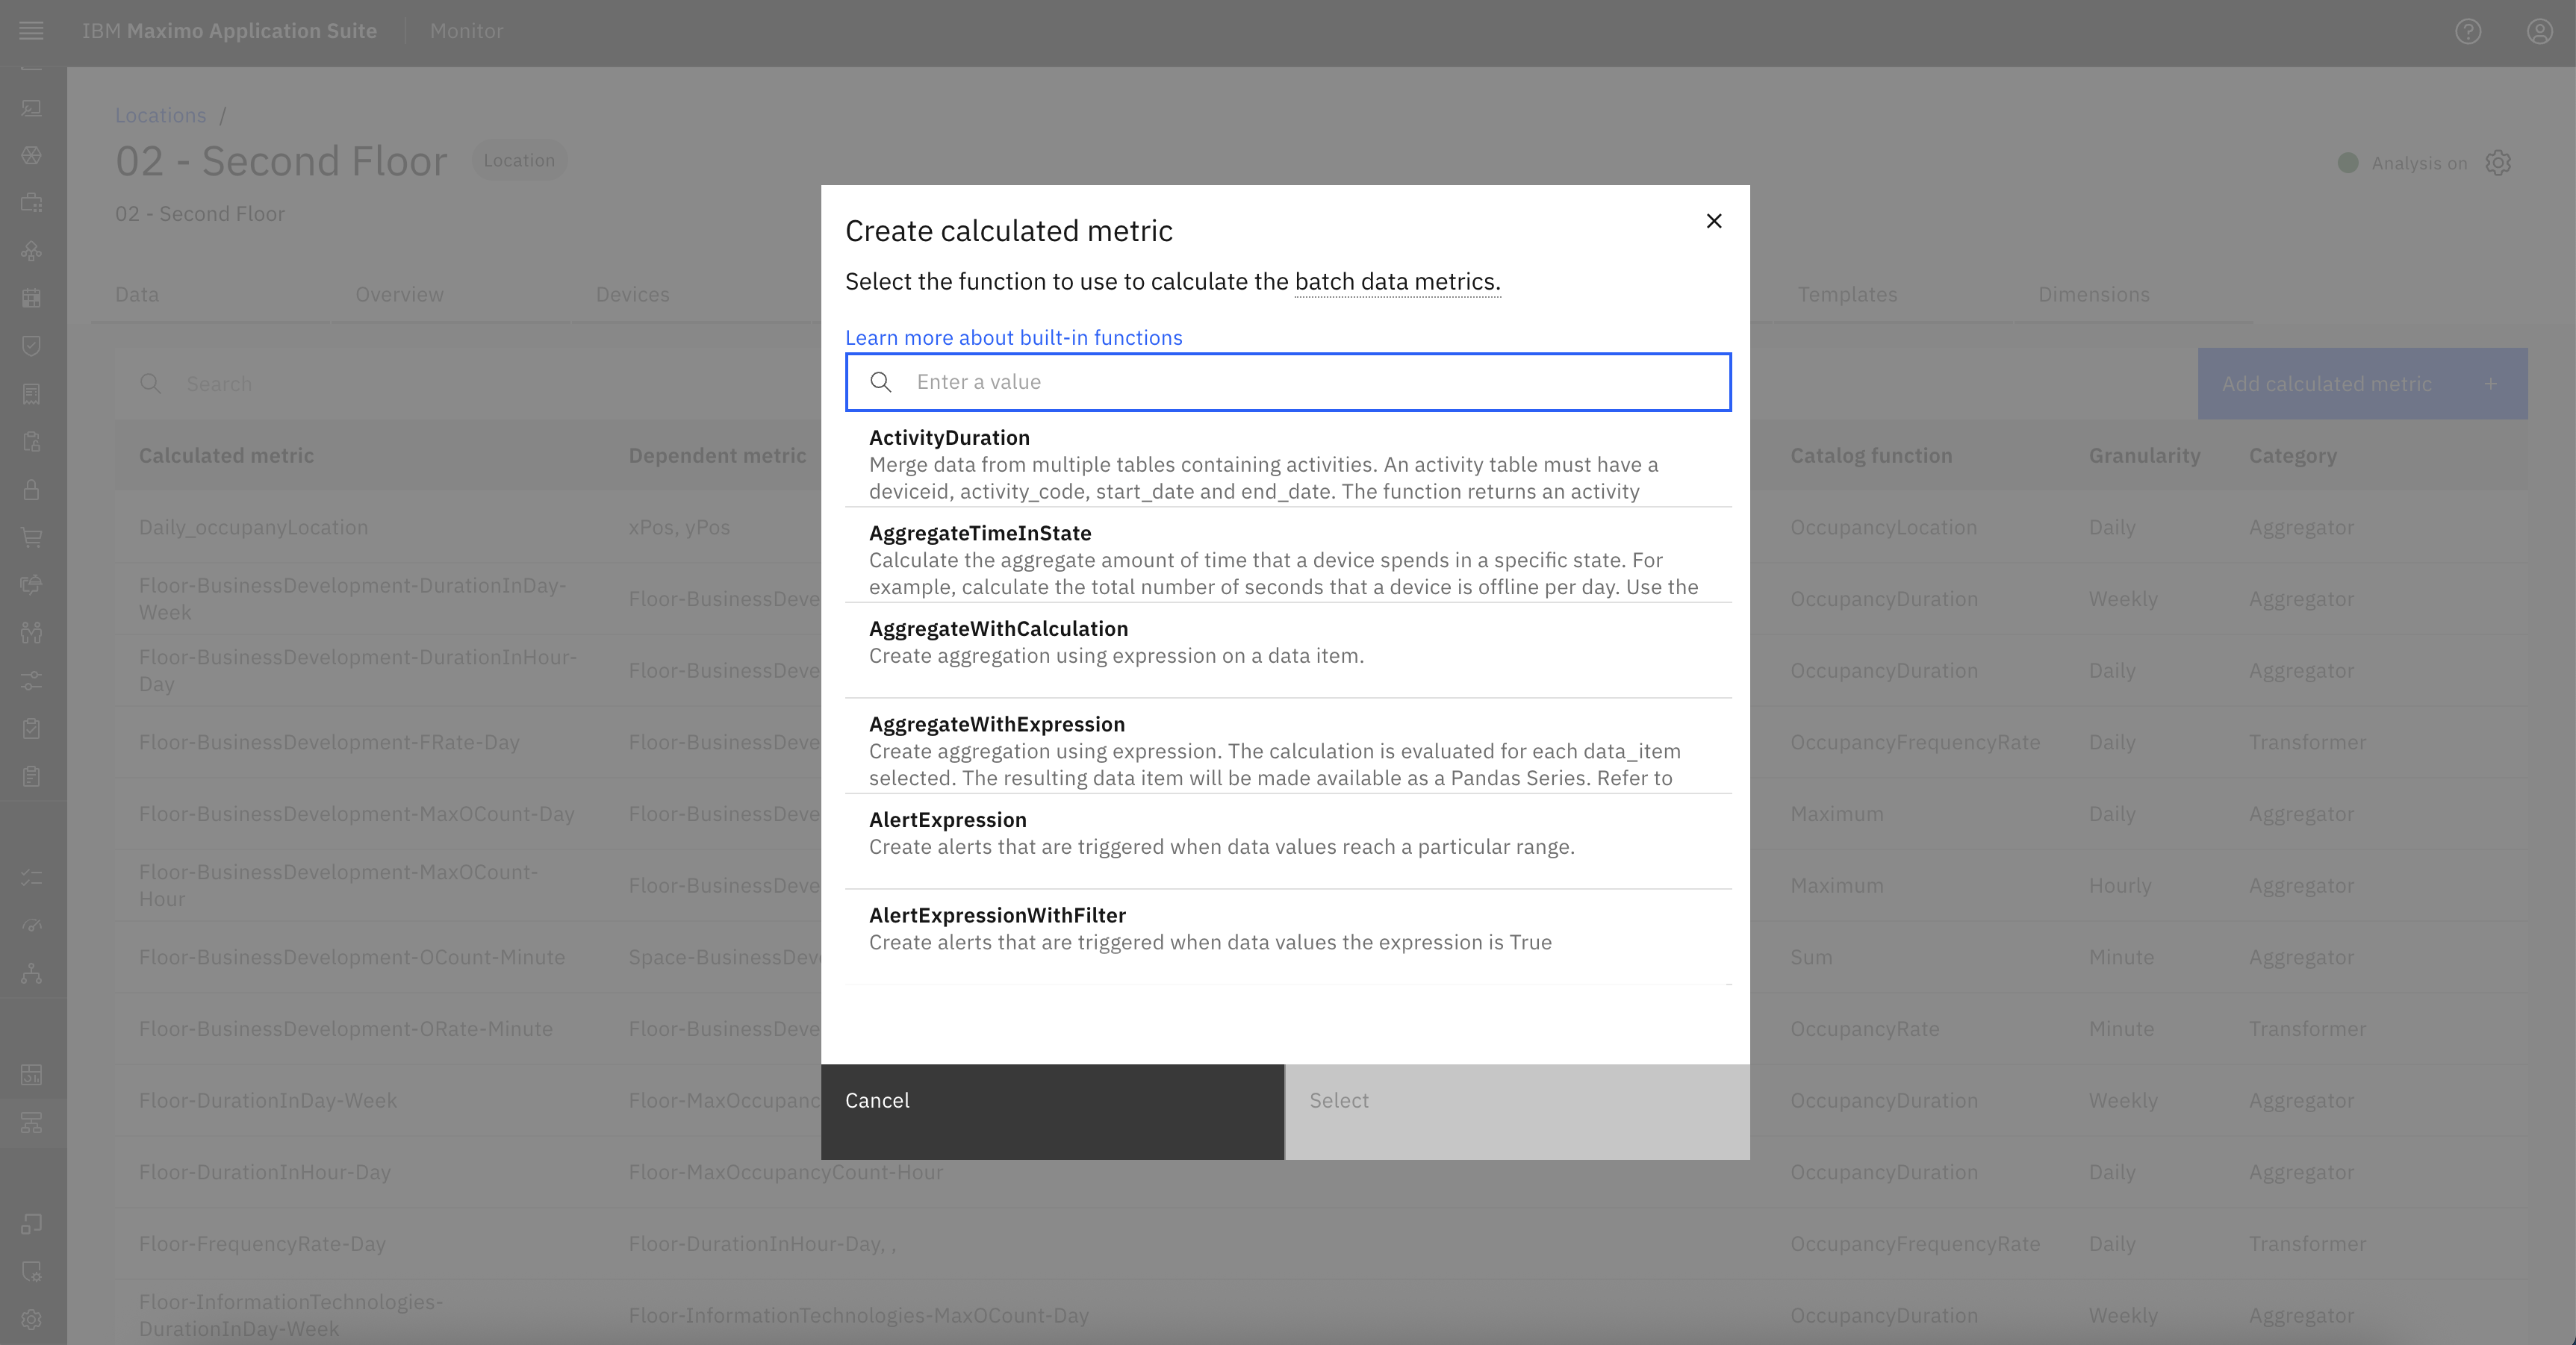The image size is (2576, 1345).
Task: Click the sliders sidebar icon
Action: (x=31, y=680)
